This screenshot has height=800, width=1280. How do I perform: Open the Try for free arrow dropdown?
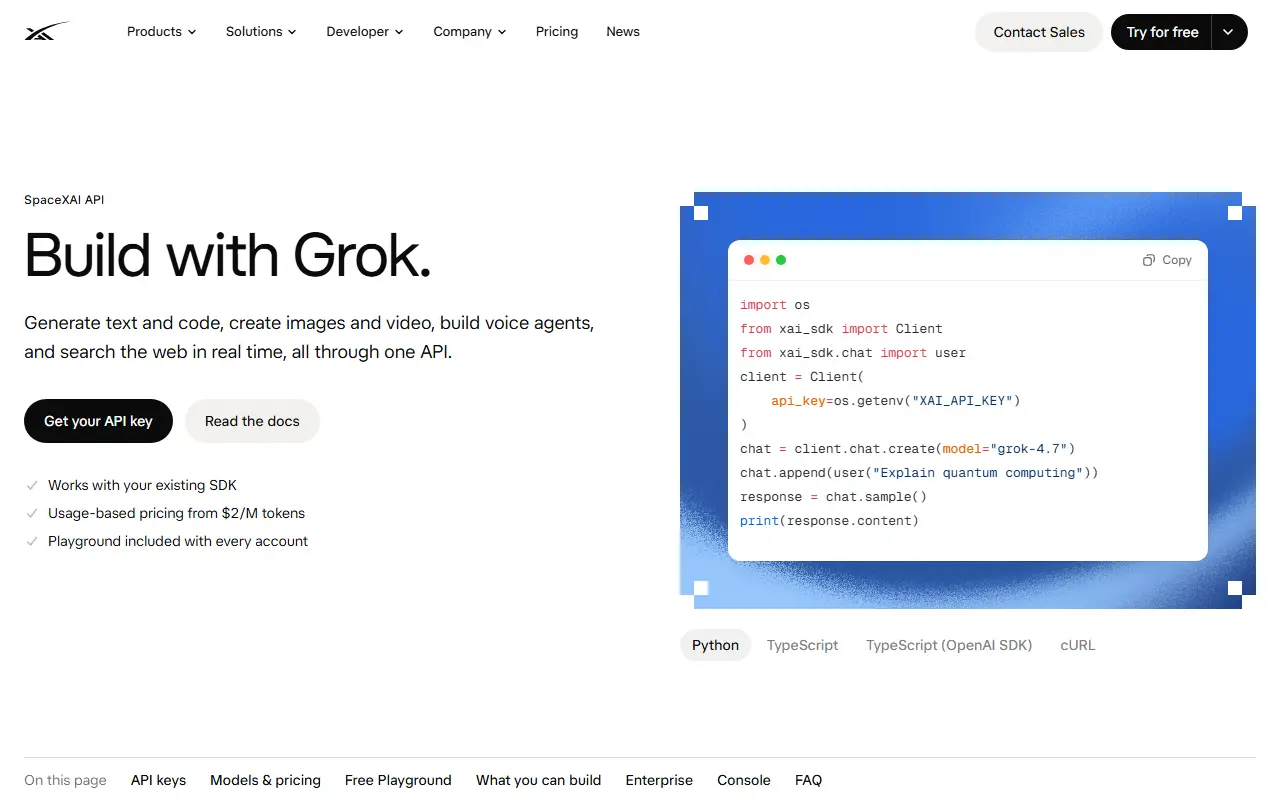click(x=1229, y=32)
